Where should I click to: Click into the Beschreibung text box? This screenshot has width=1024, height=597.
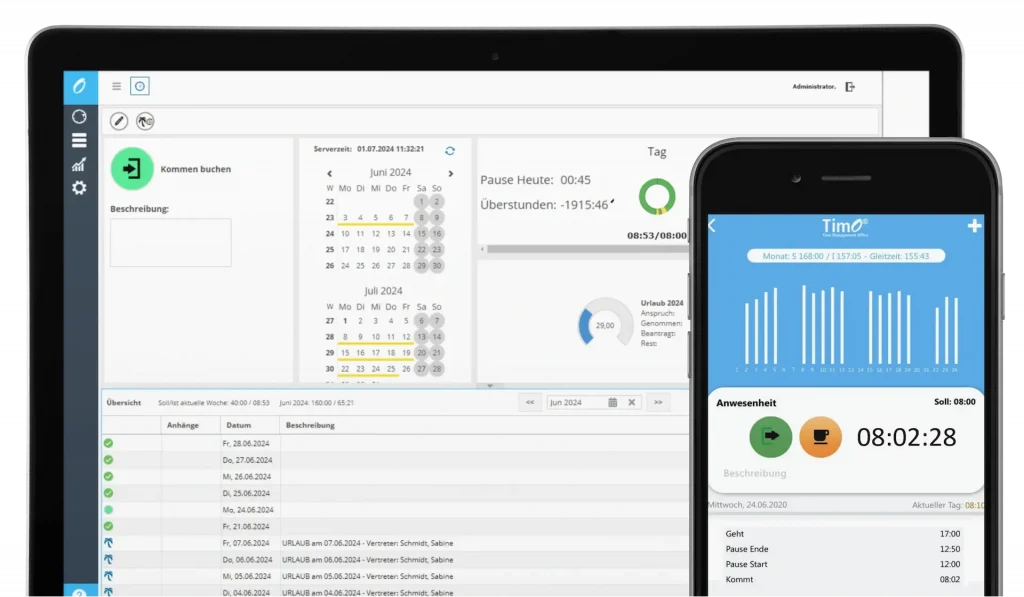[170, 242]
